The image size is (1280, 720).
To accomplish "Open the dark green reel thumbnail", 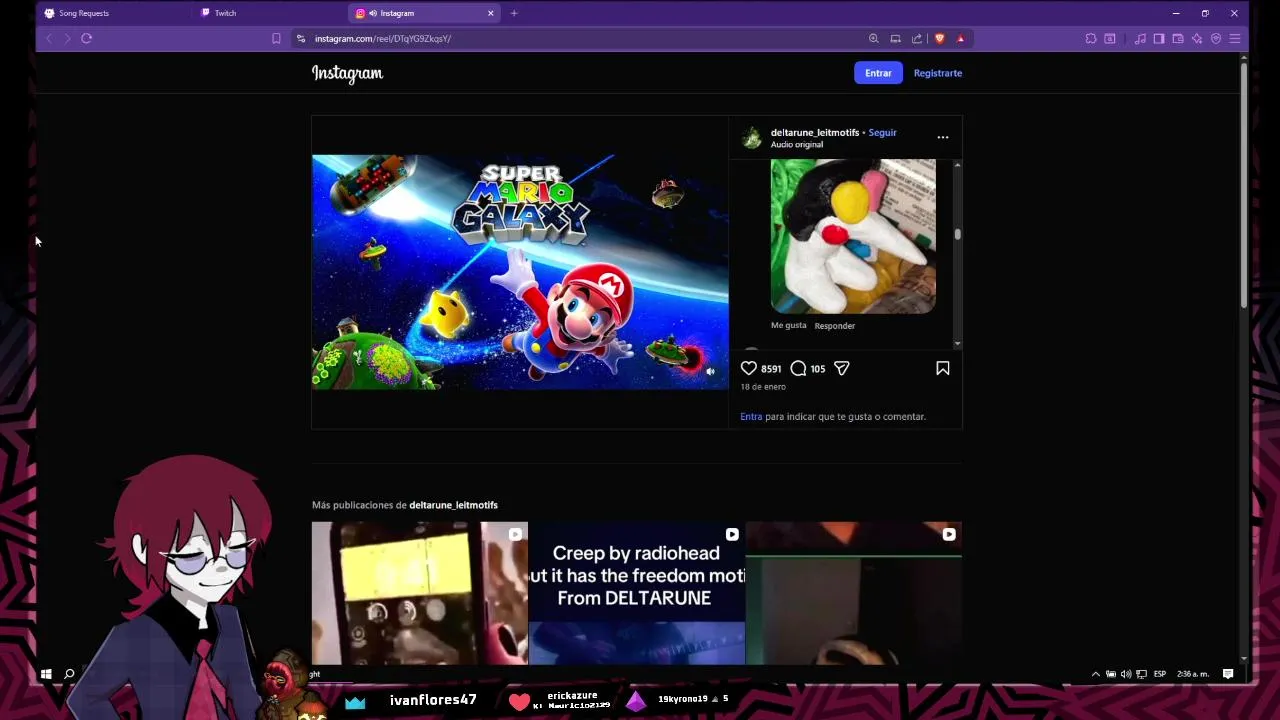I will pyautogui.click(x=854, y=593).
